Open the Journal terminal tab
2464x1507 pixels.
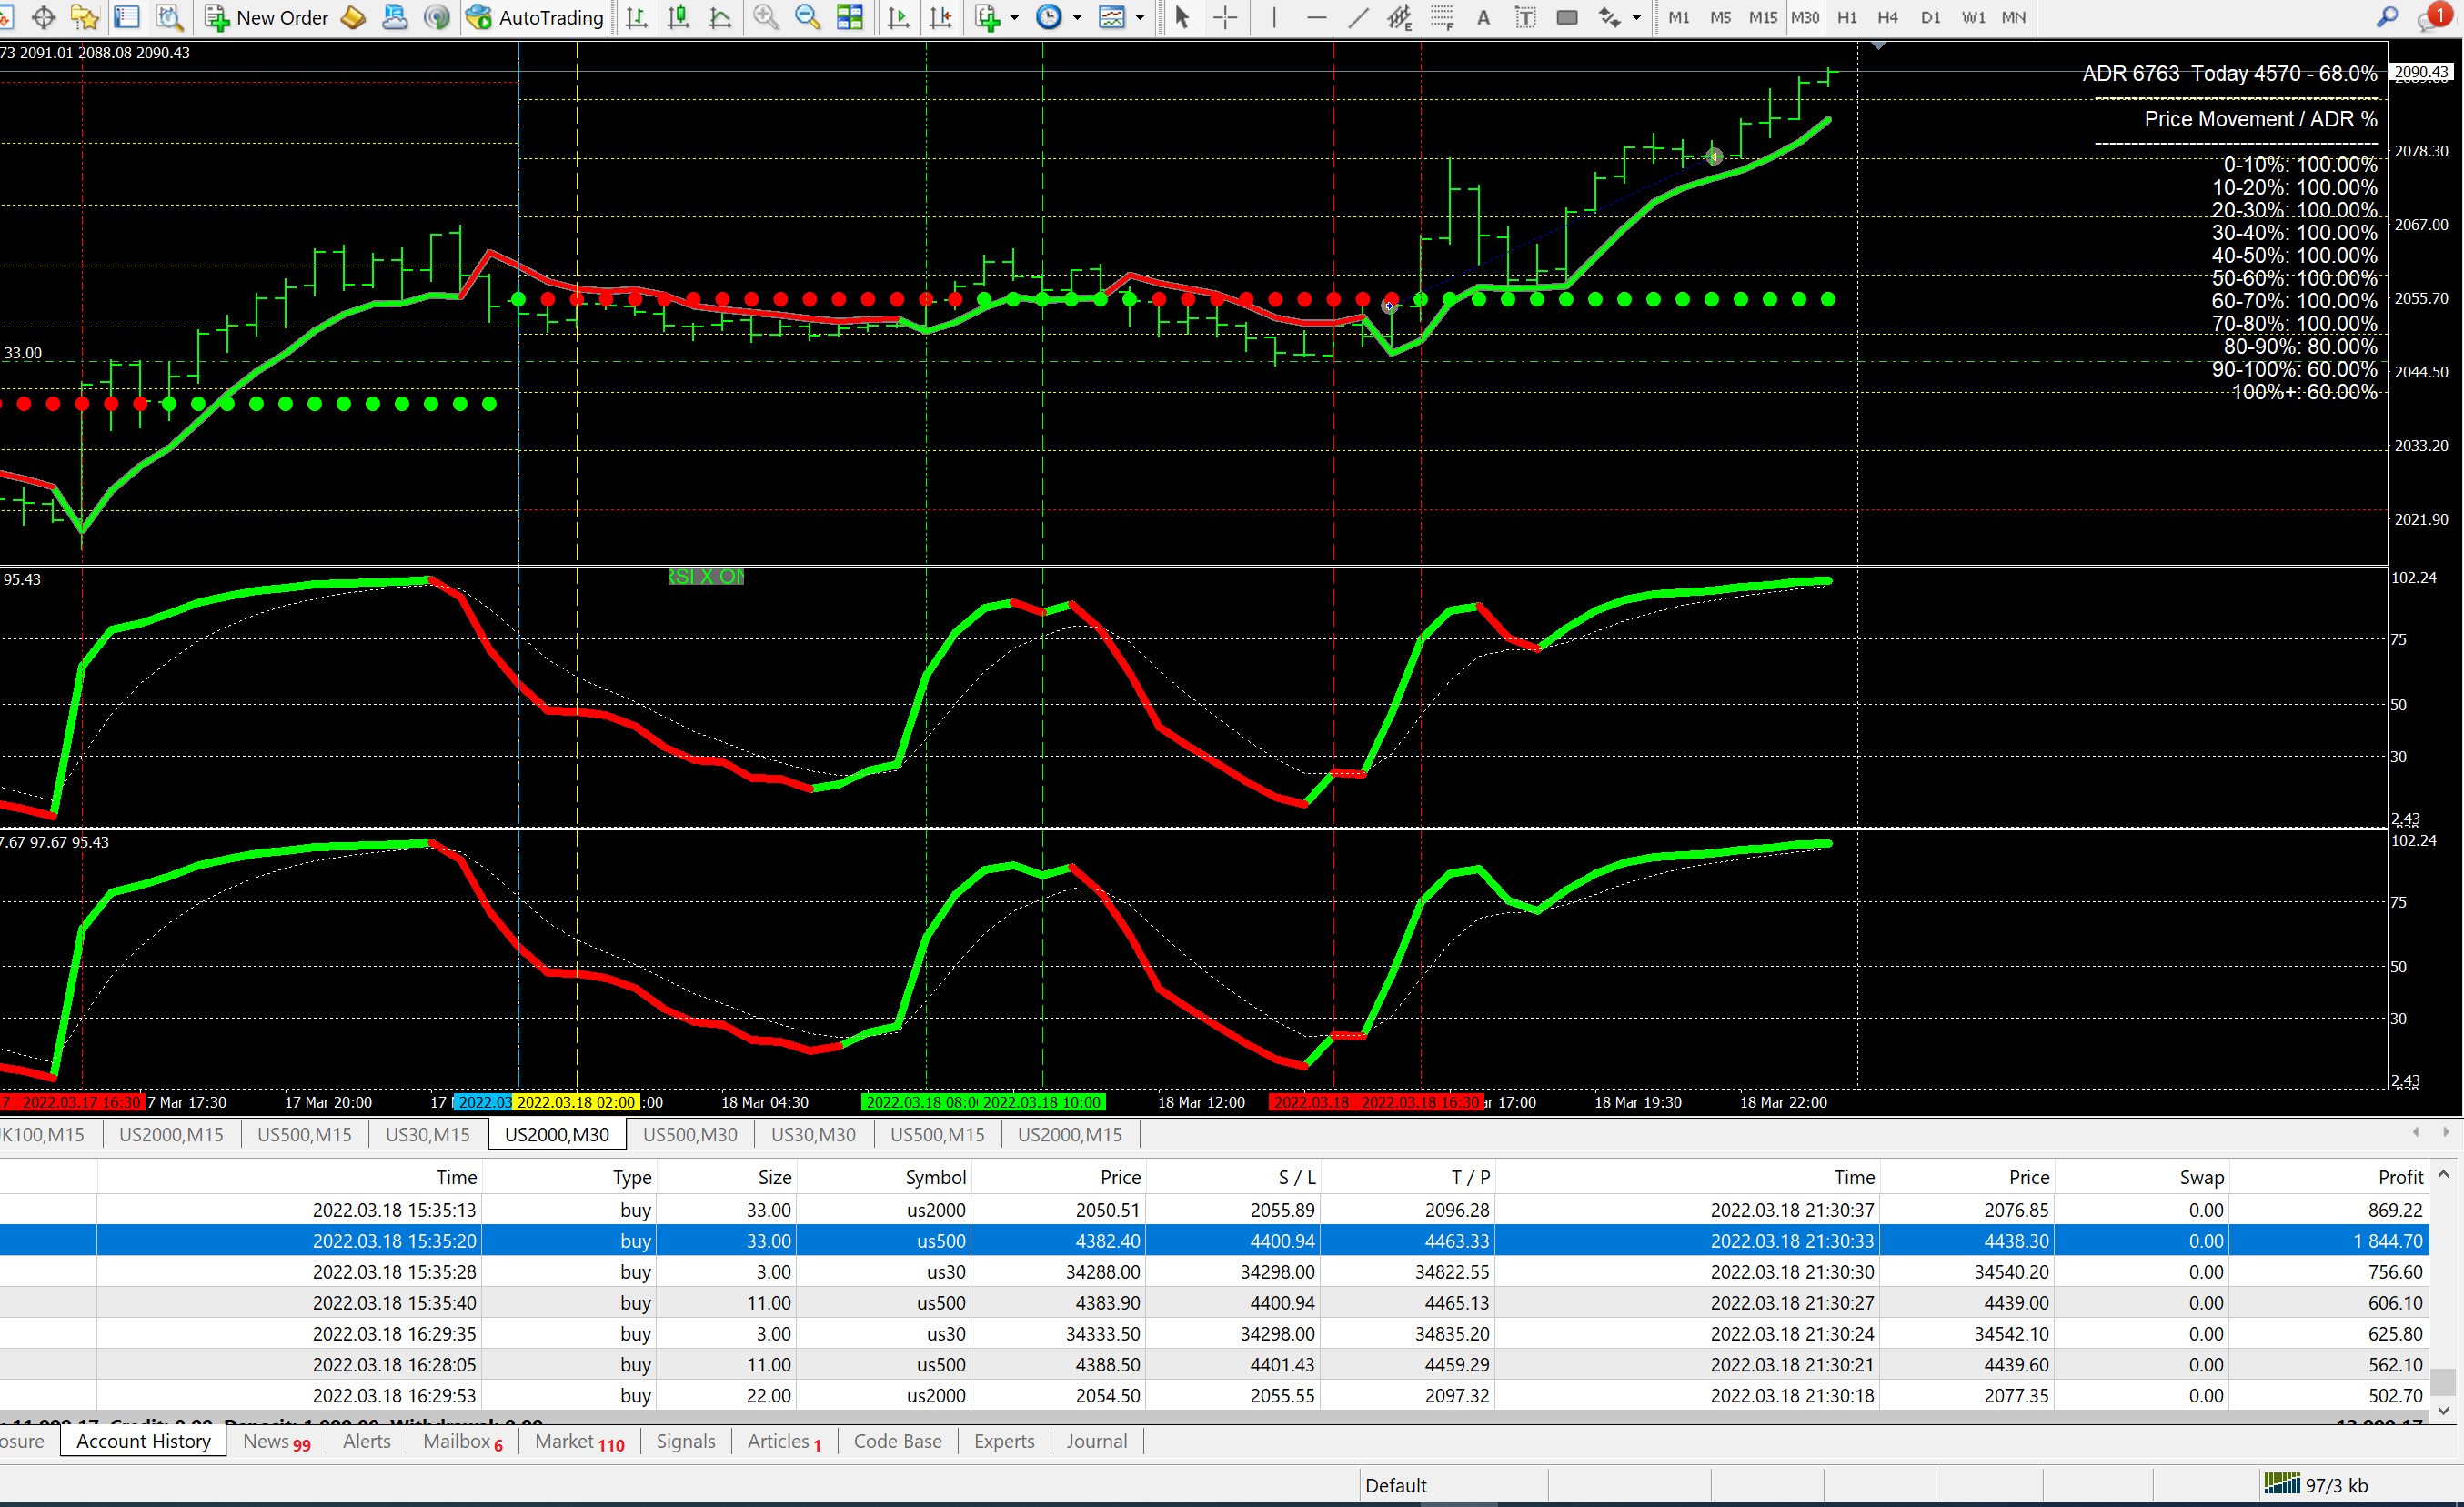[x=1096, y=1441]
